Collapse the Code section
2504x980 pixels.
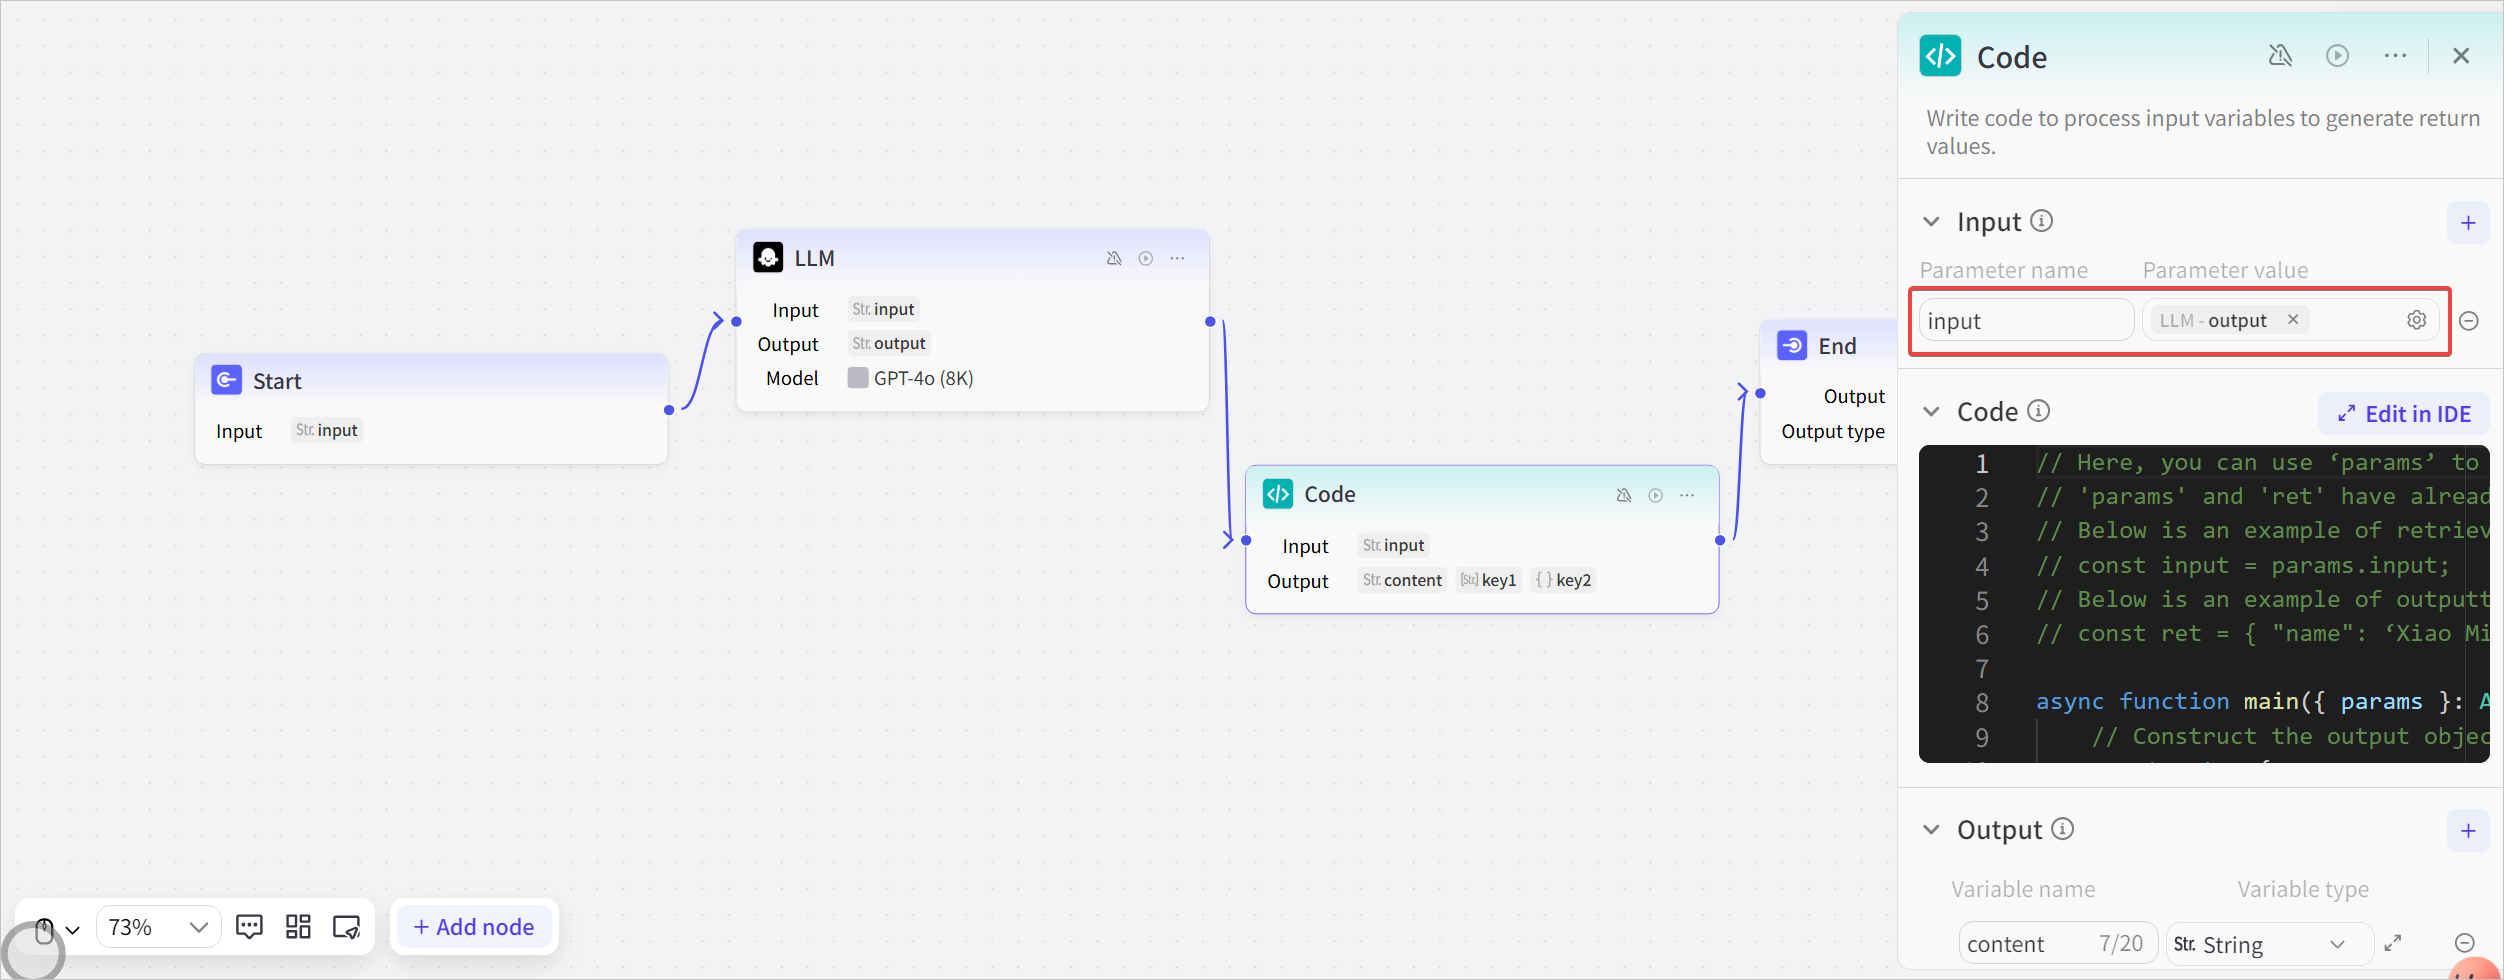click(1931, 412)
